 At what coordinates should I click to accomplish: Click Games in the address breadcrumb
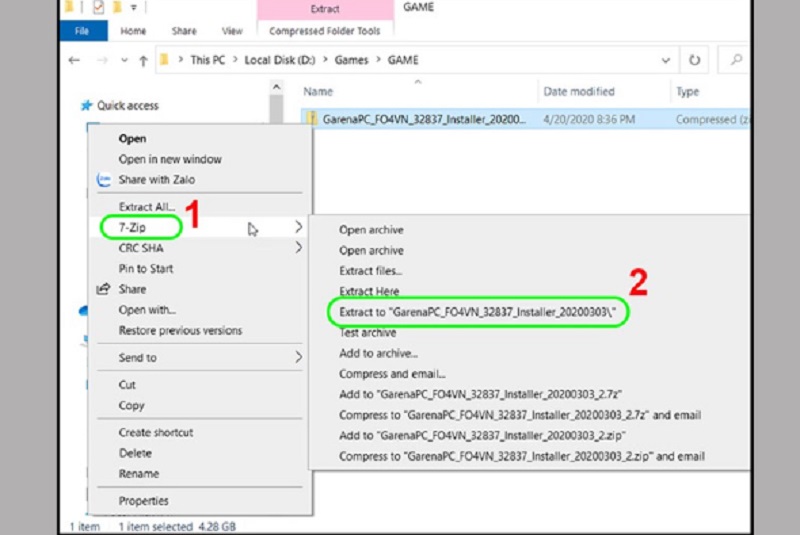[352, 60]
